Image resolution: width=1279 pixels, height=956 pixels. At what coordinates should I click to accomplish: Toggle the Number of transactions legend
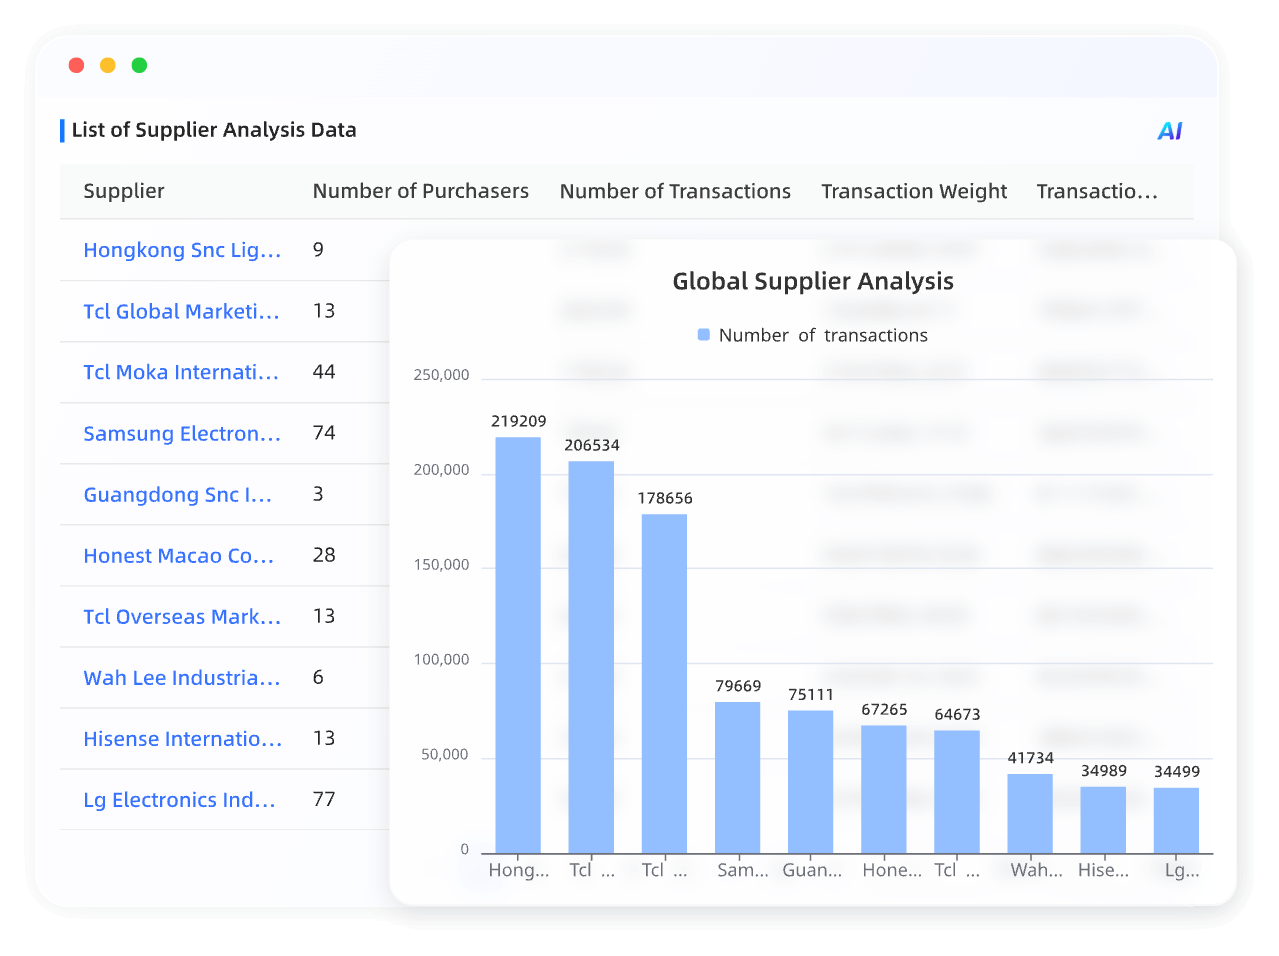[824, 335]
